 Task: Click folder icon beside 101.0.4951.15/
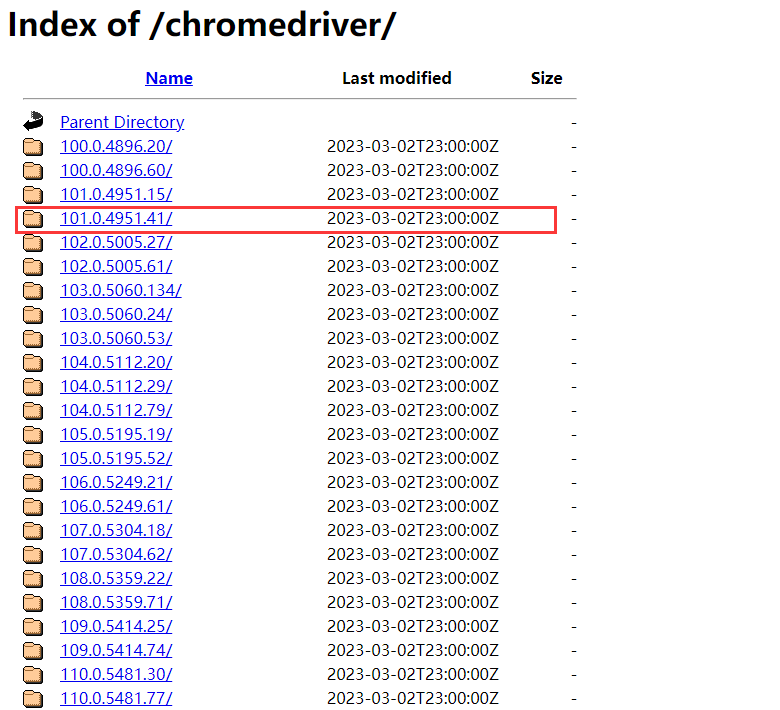coord(33,195)
